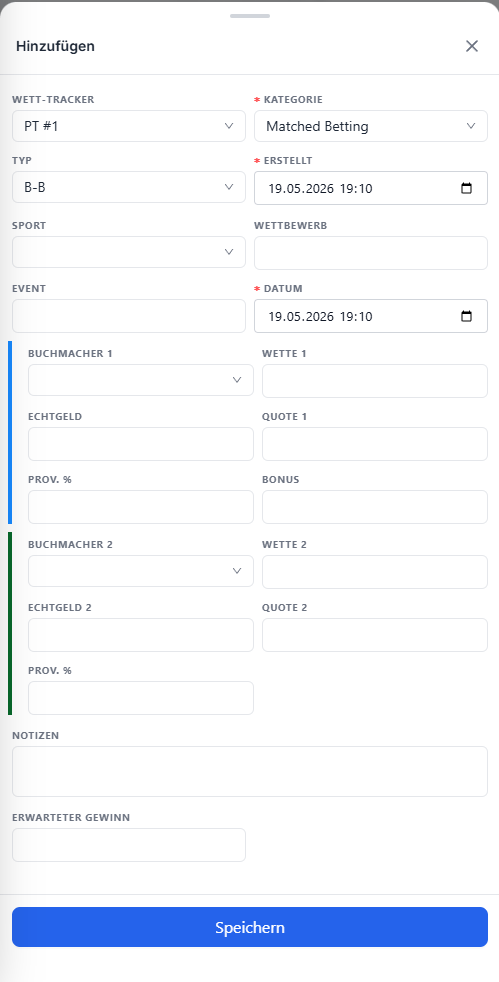The height and width of the screenshot is (982, 499).
Task: Focus the Wettbewerb text field
Action: point(371,253)
